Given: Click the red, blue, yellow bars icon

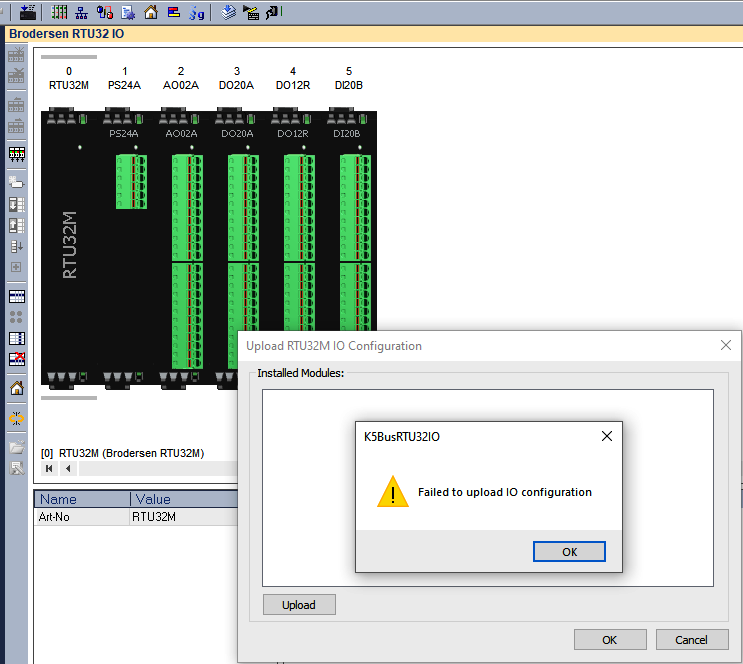Looking at the screenshot, I should coord(174,12).
